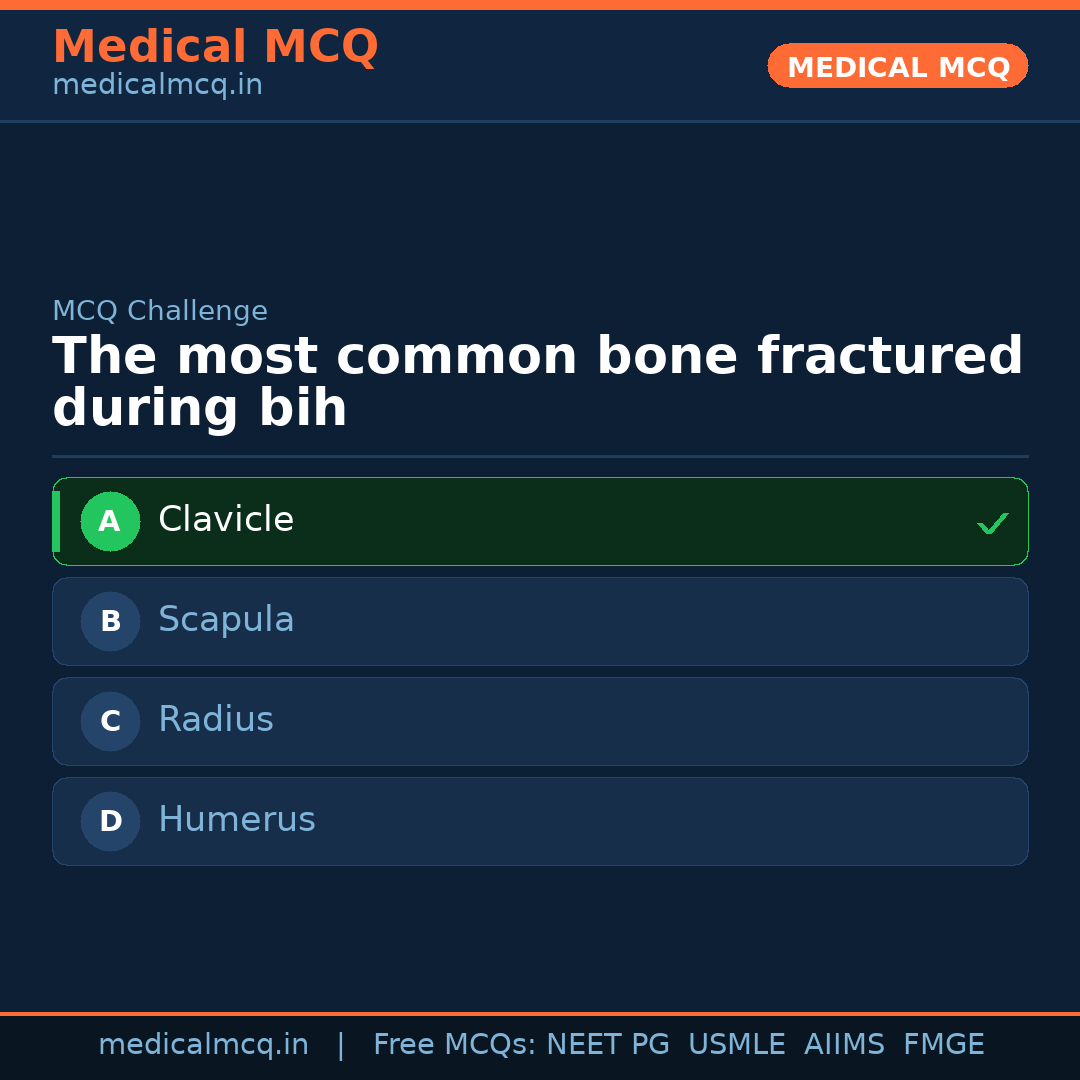Choose the Scapula answer option
This screenshot has width=1080, height=1080.
click(x=226, y=620)
